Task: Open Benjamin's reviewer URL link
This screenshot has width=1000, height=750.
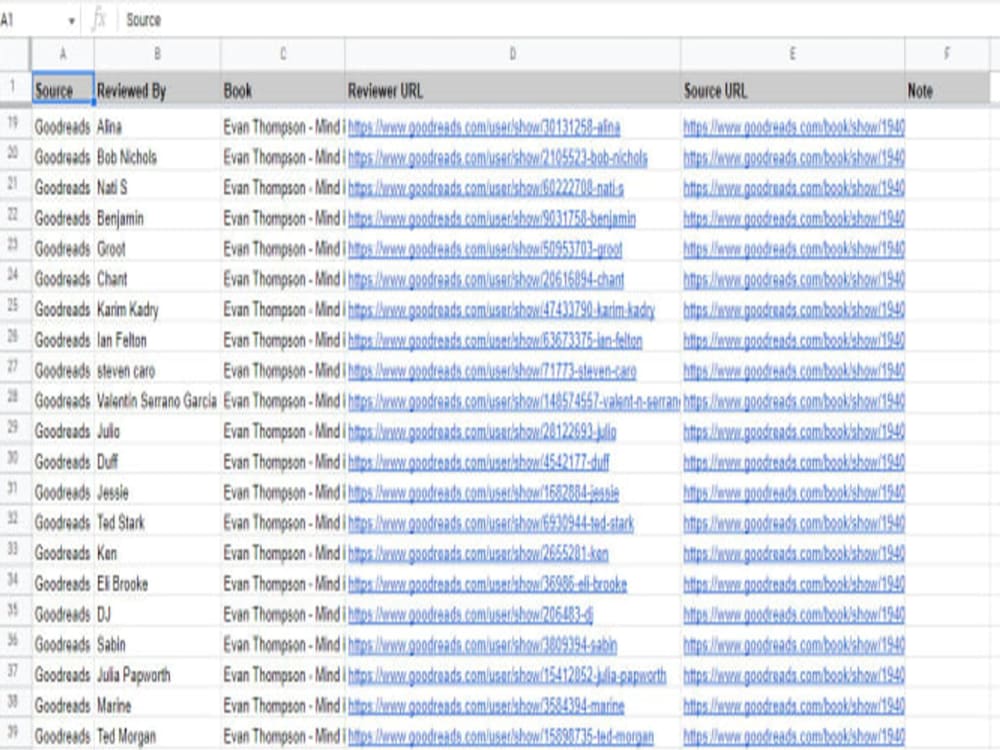Action: 492,219
